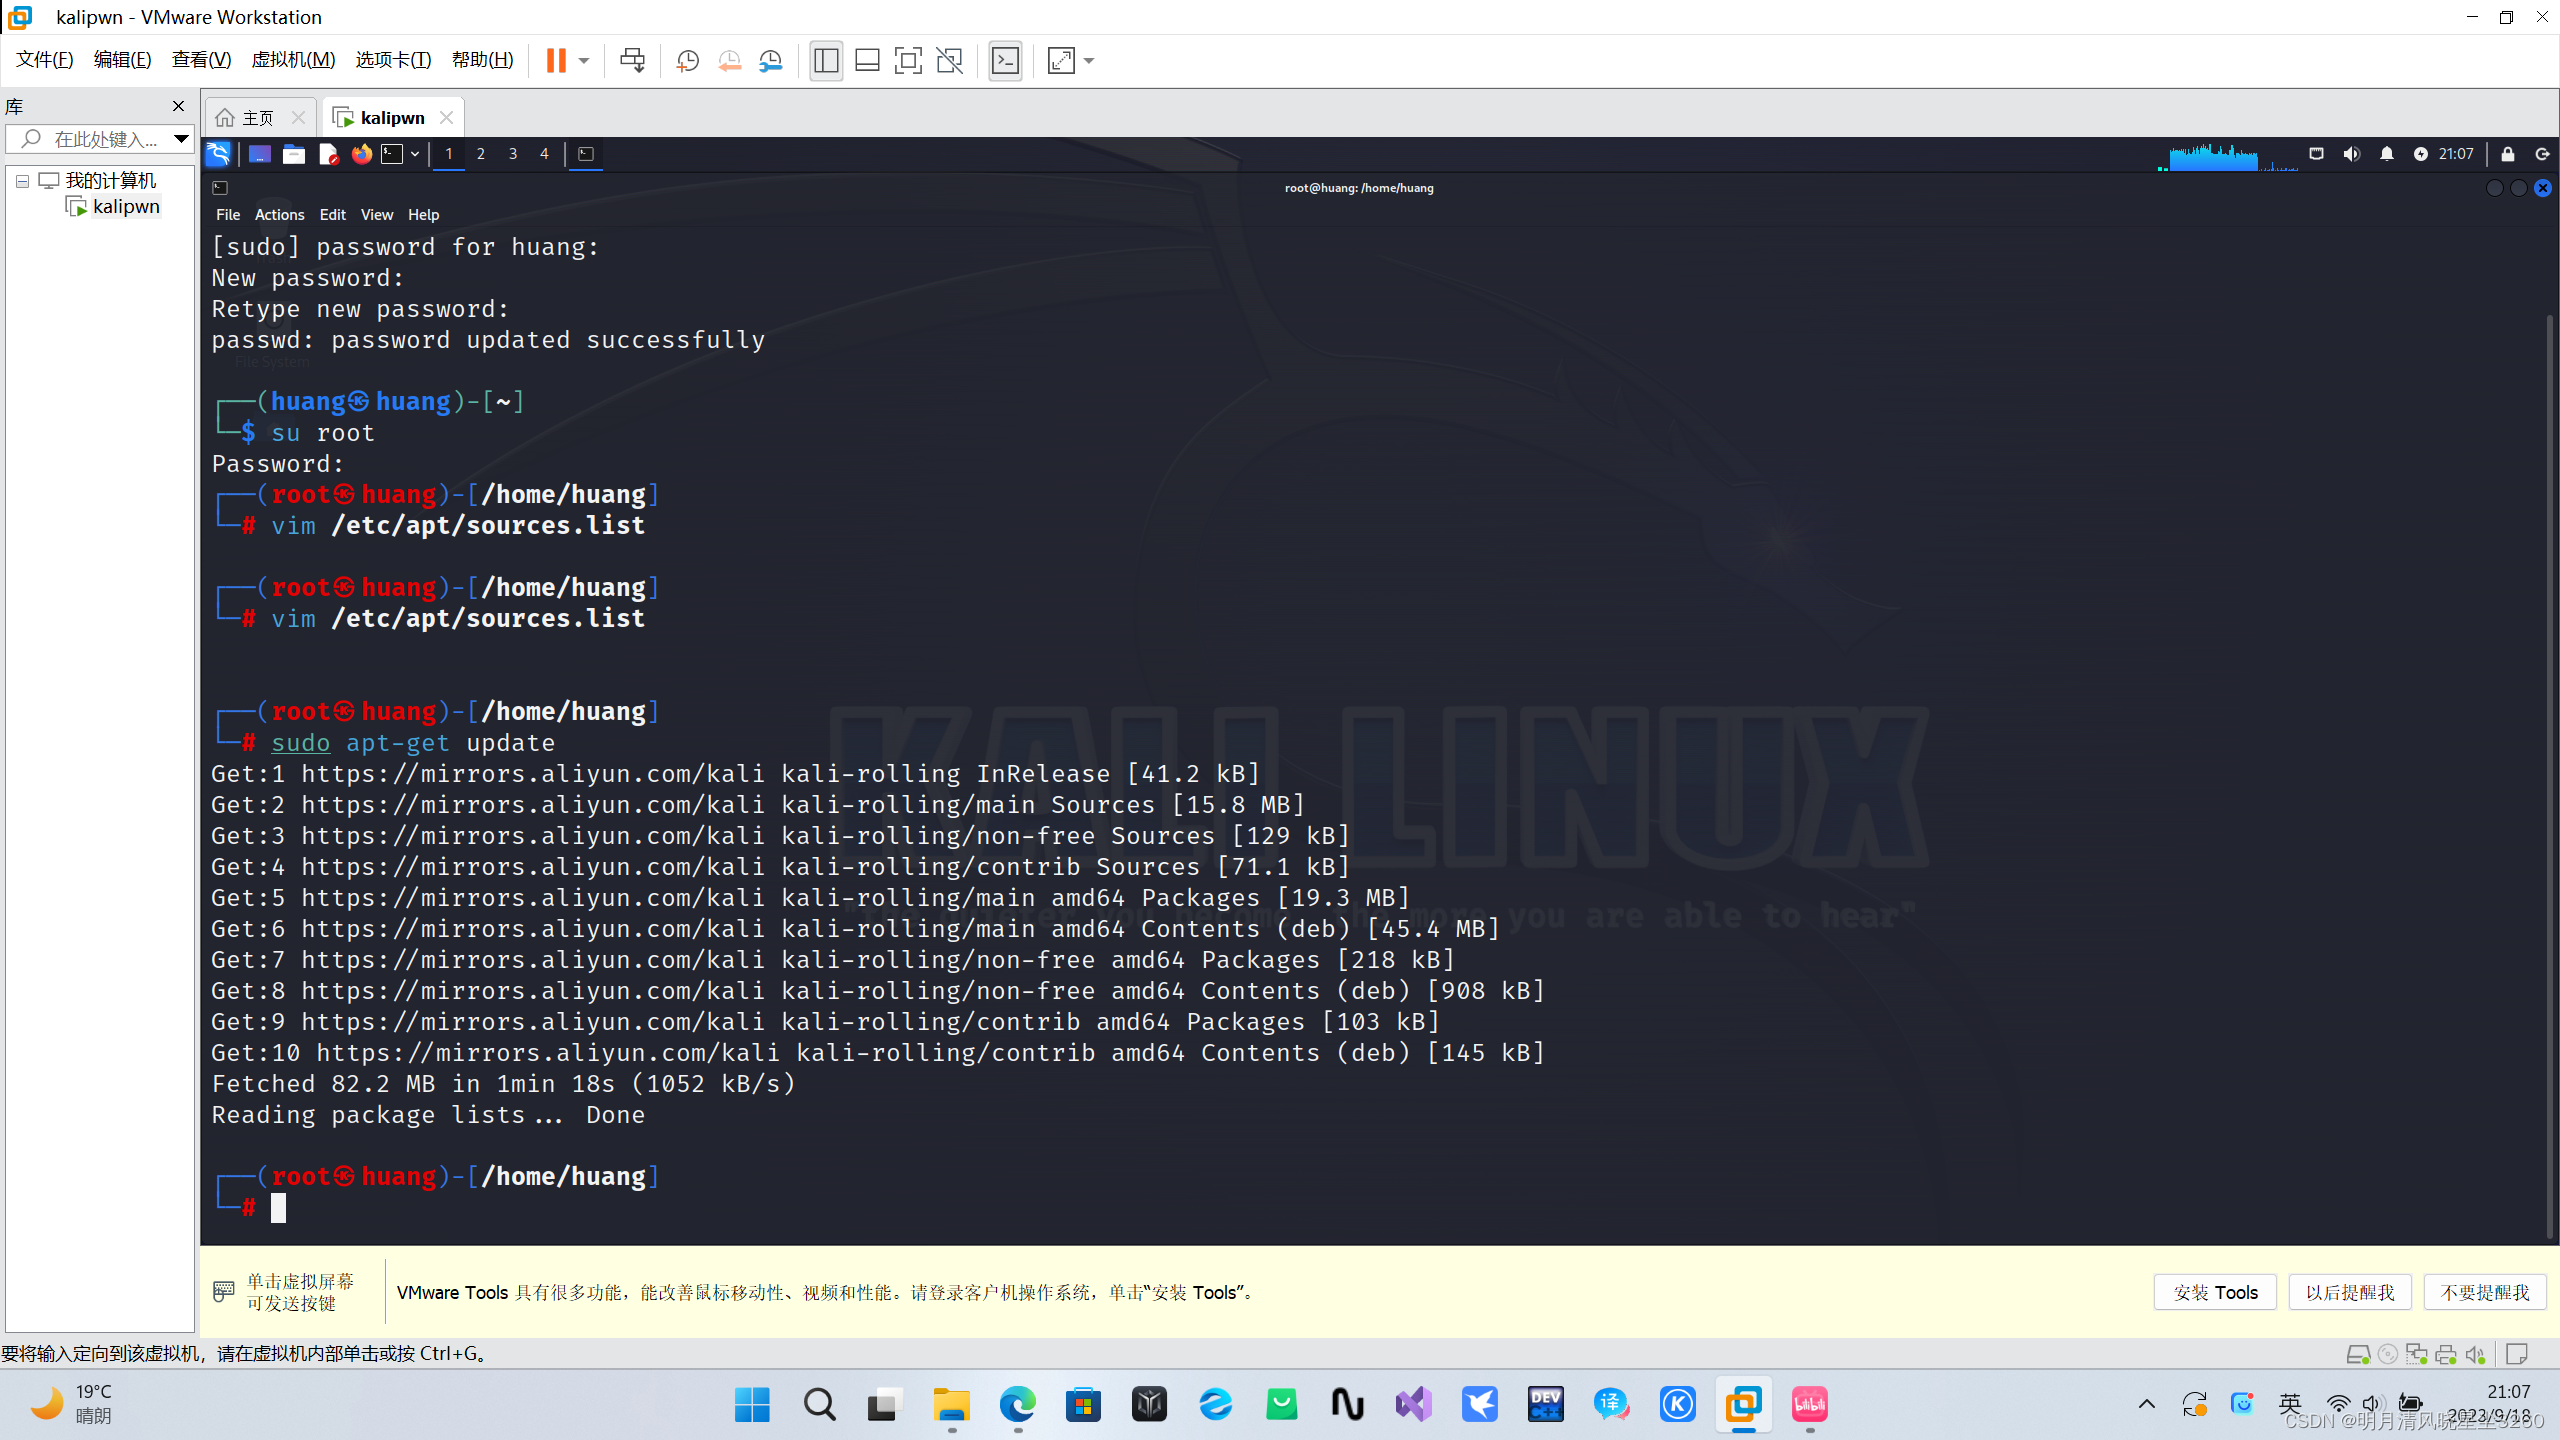
Task: Close the kalipwn tab
Action: [x=446, y=118]
